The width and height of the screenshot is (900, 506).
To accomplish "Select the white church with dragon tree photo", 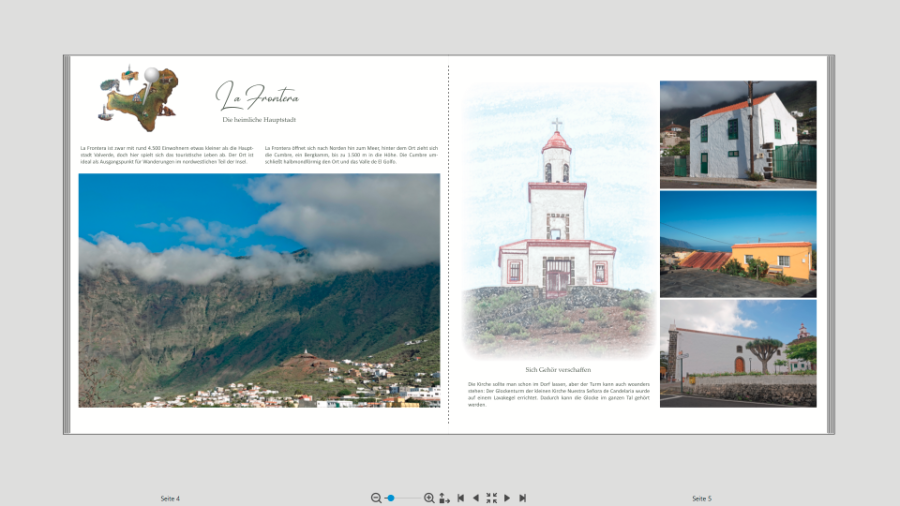I will coord(738,353).
